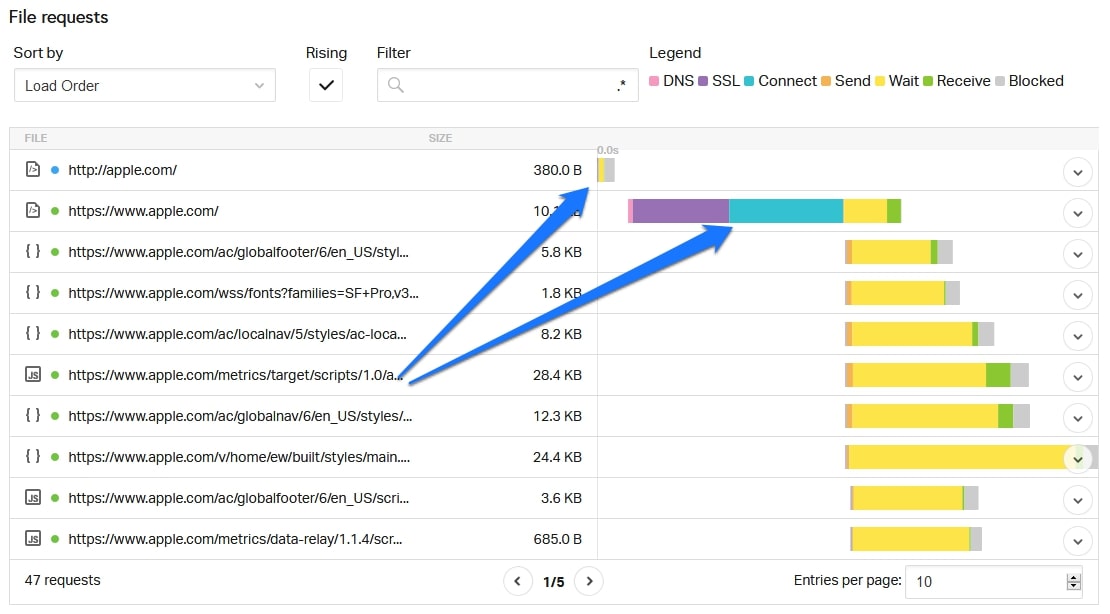Go to previous page of requests
Image resolution: width=1110 pixels, height=614 pixels.
pyautogui.click(x=517, y=581)
